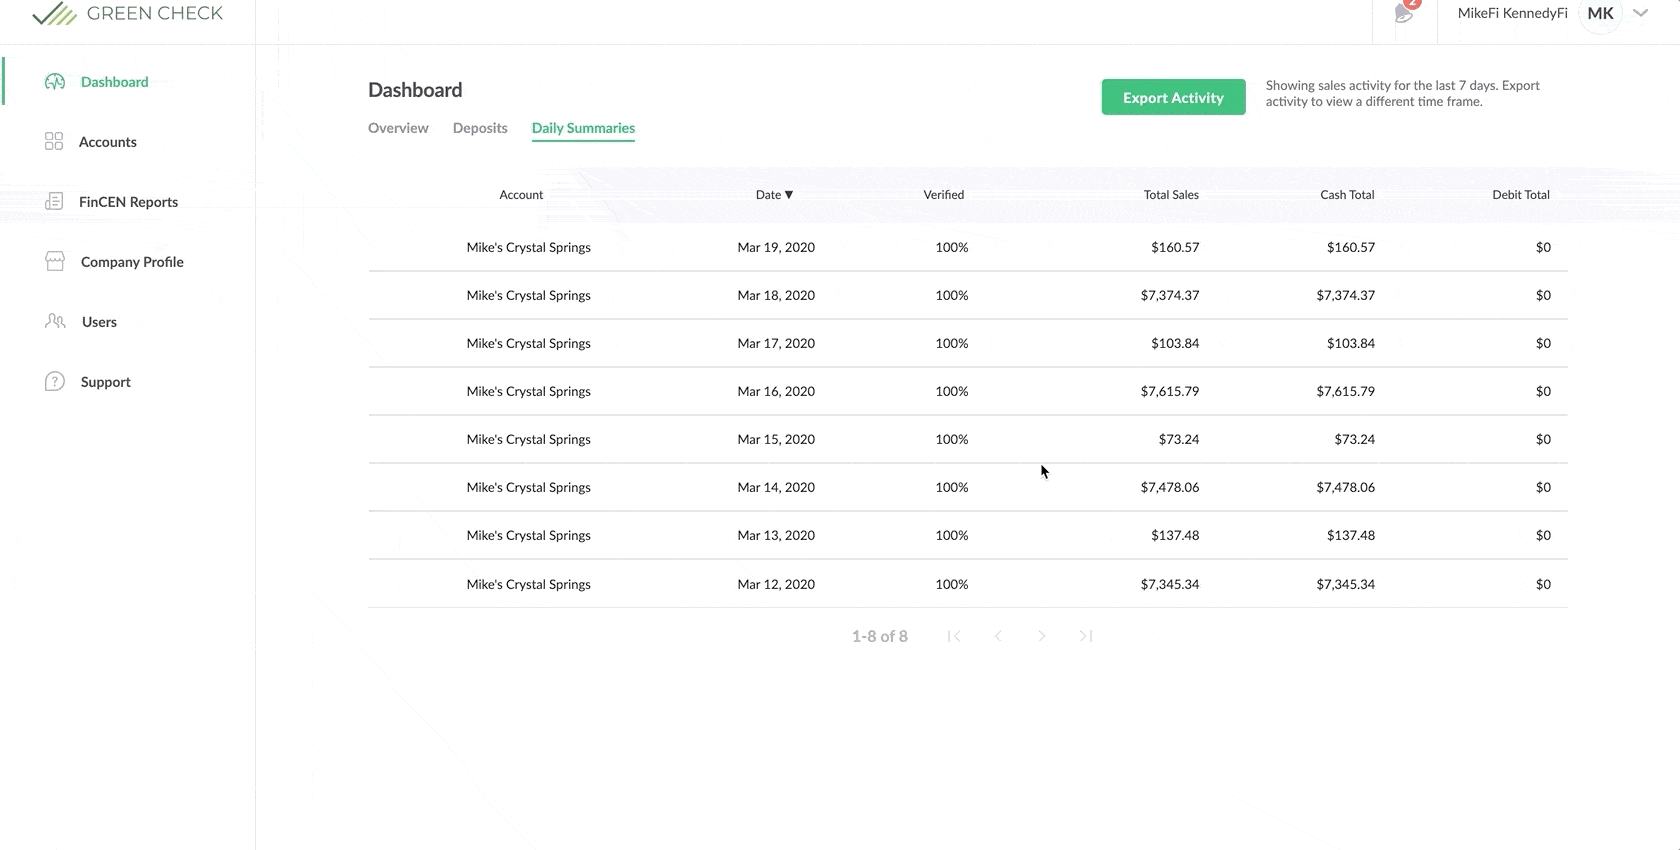This screenshot has width=1680, height=850.
Task: Jump to the last page of results
Action: pos(1086,636)
